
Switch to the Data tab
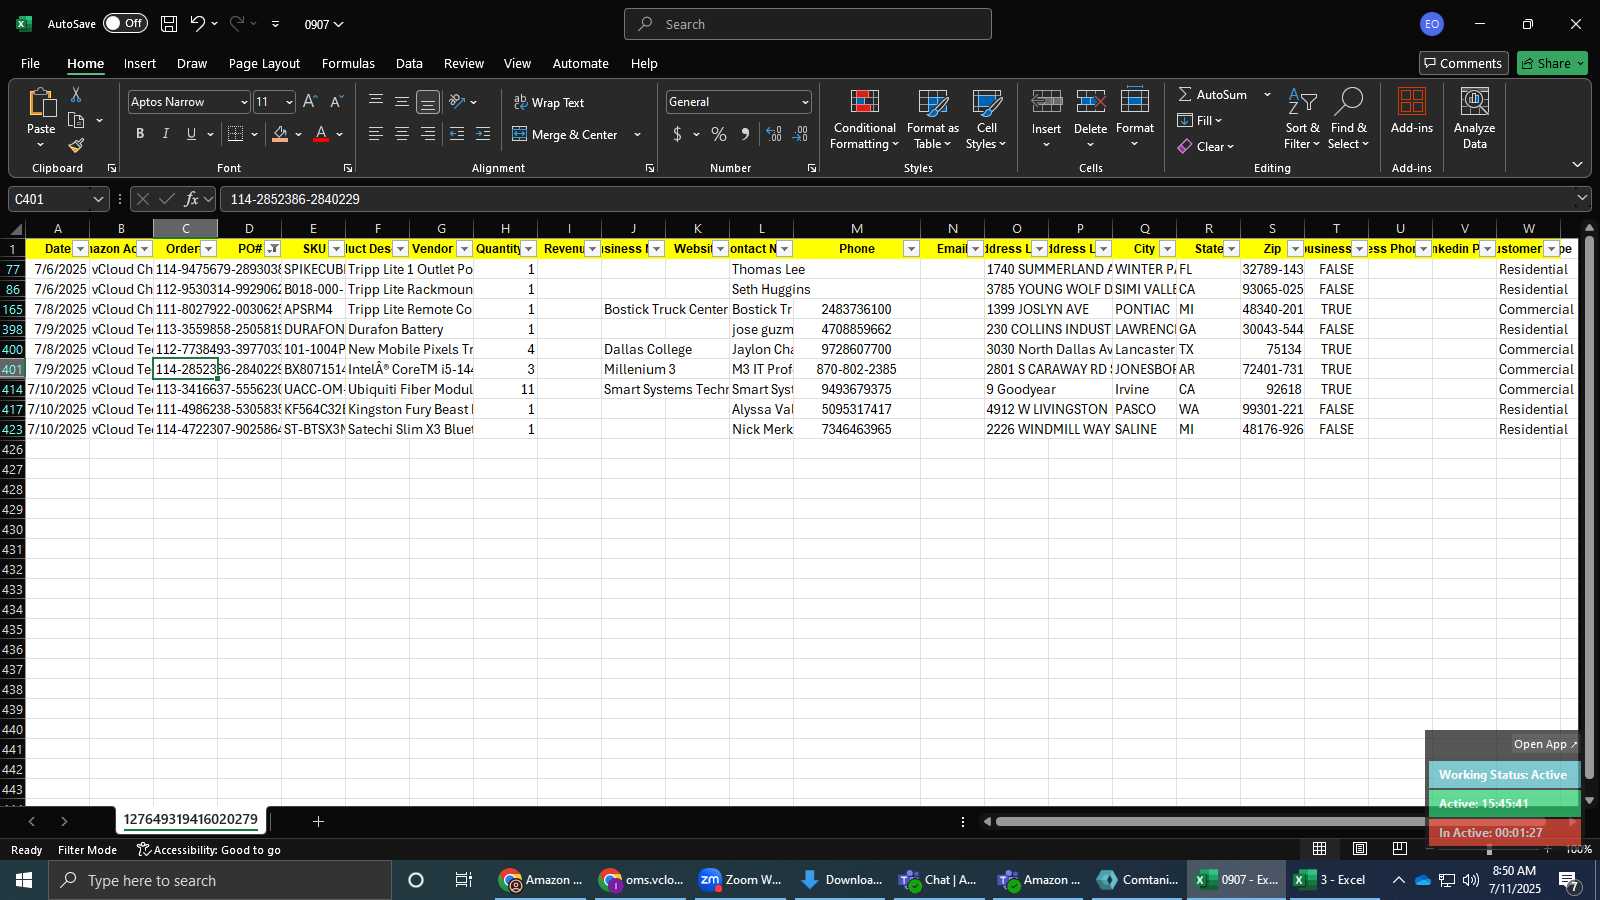coord(409,63)
